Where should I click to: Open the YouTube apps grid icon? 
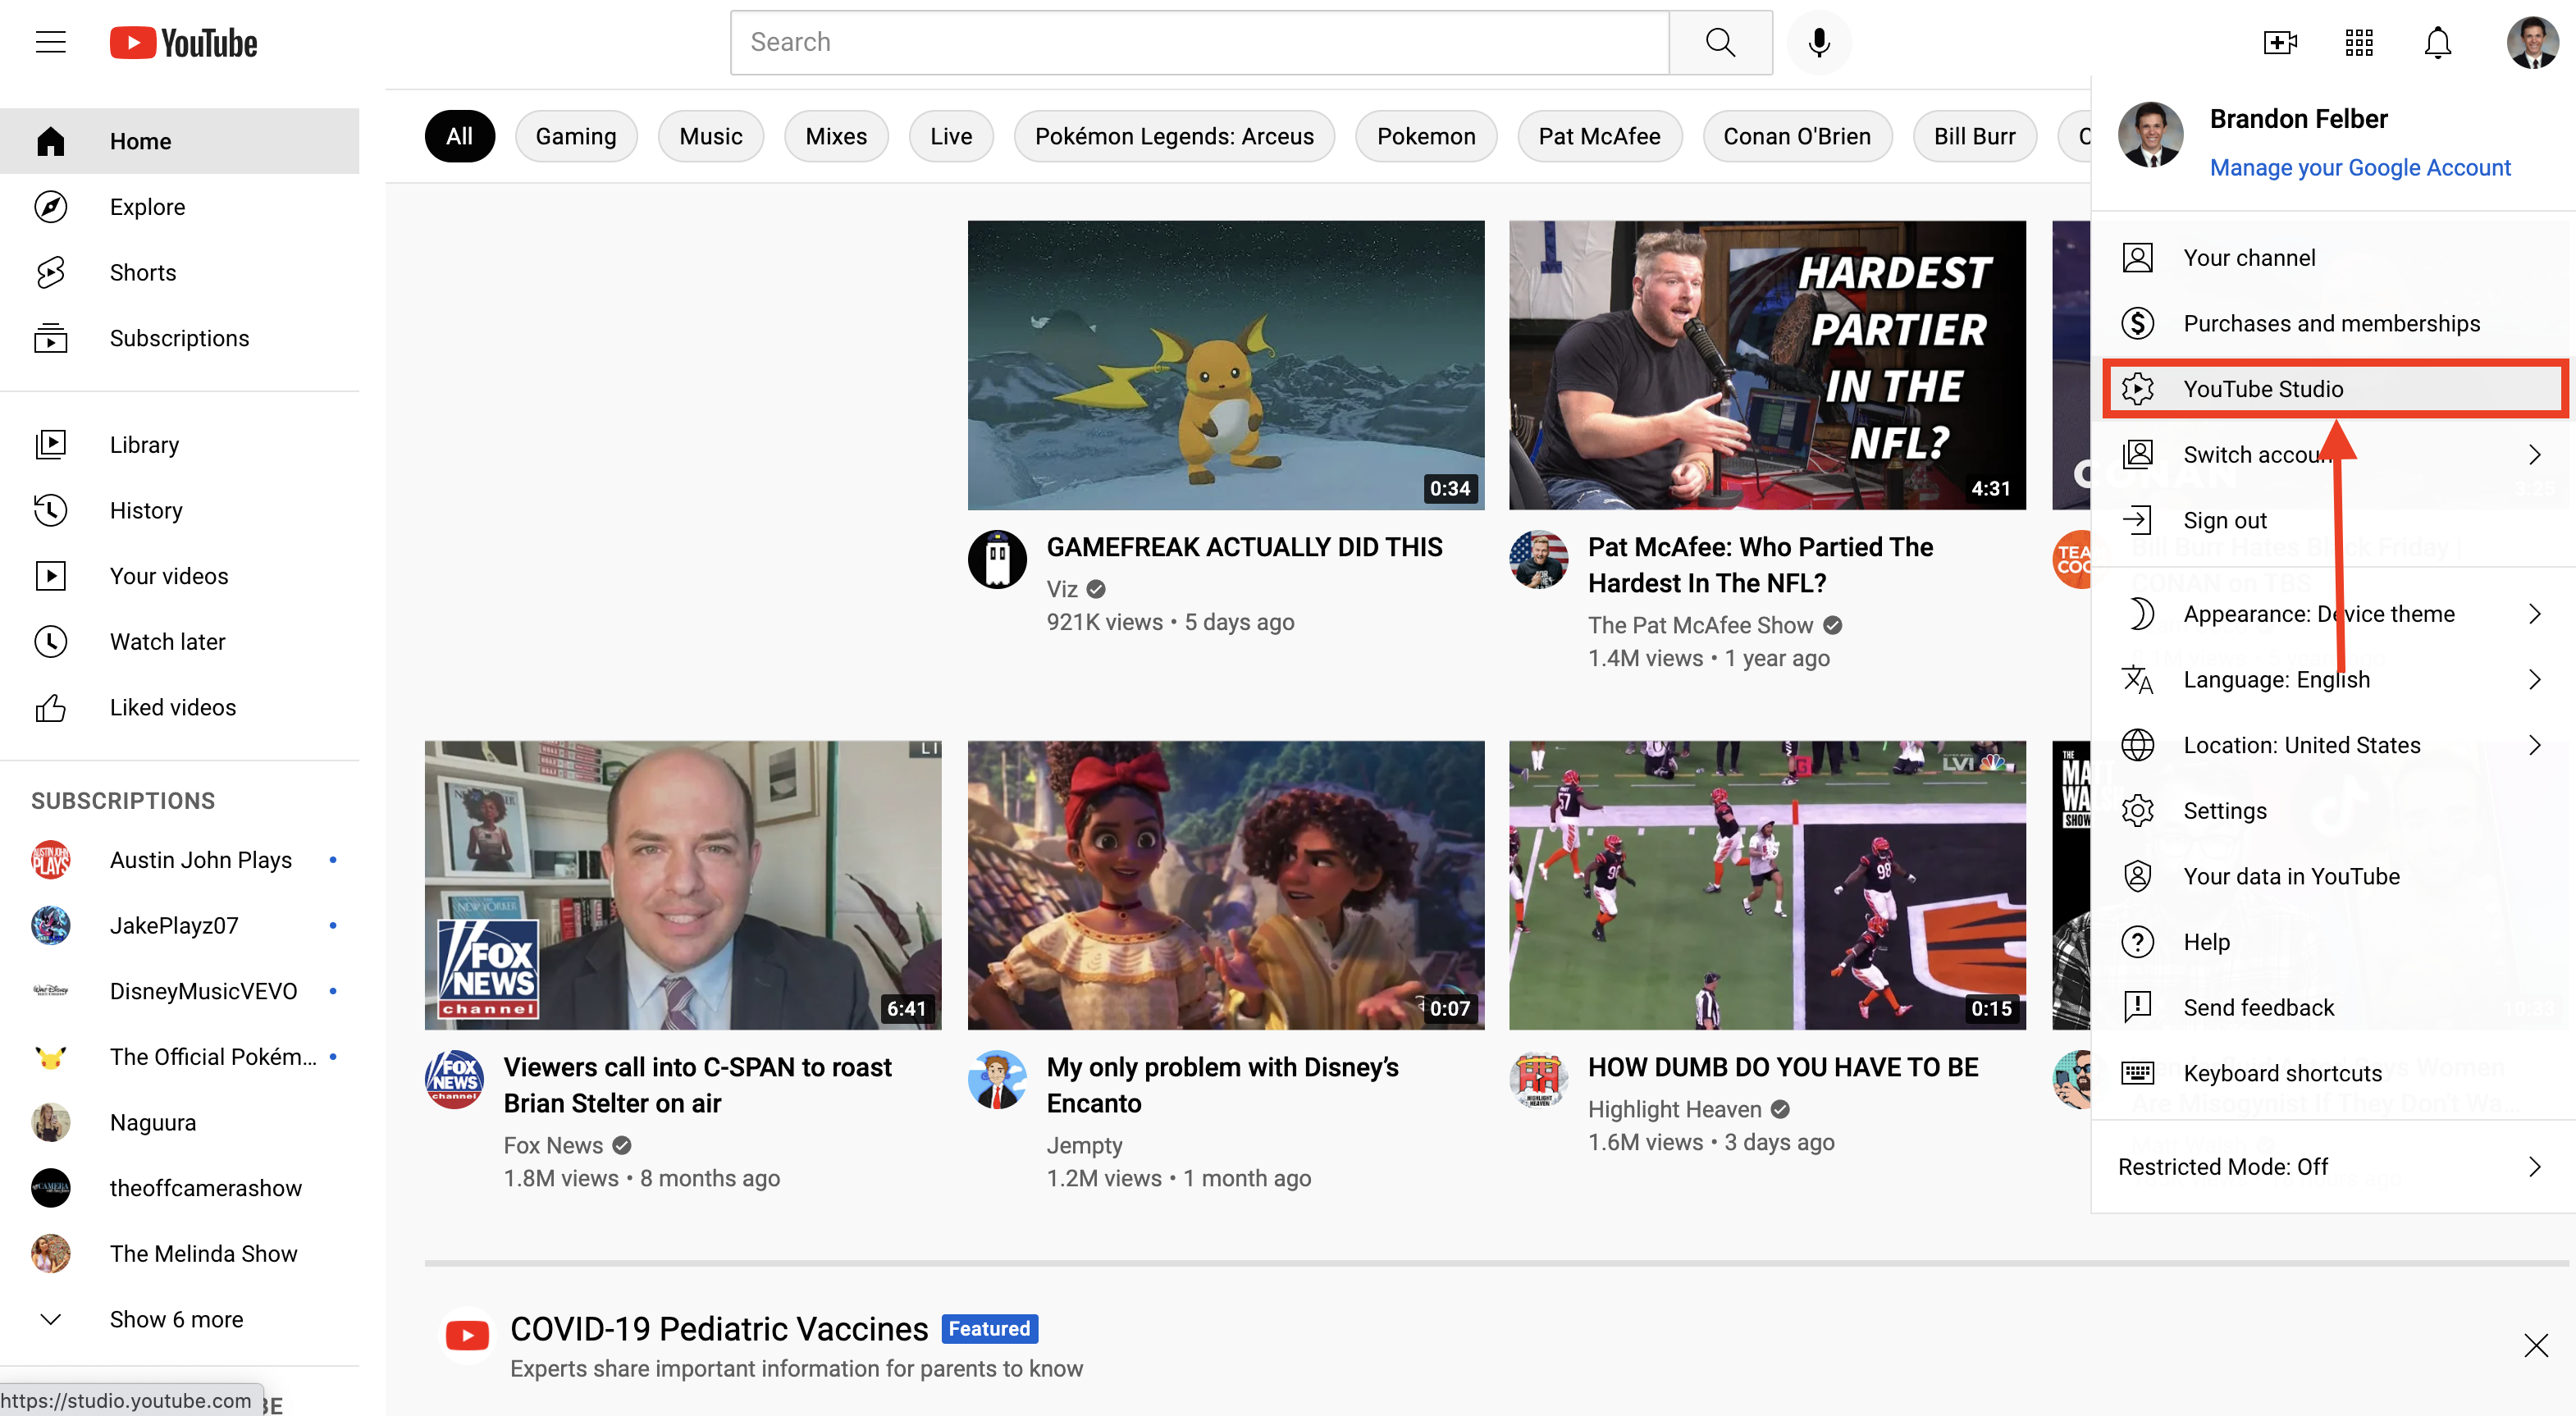point(2359,42)
